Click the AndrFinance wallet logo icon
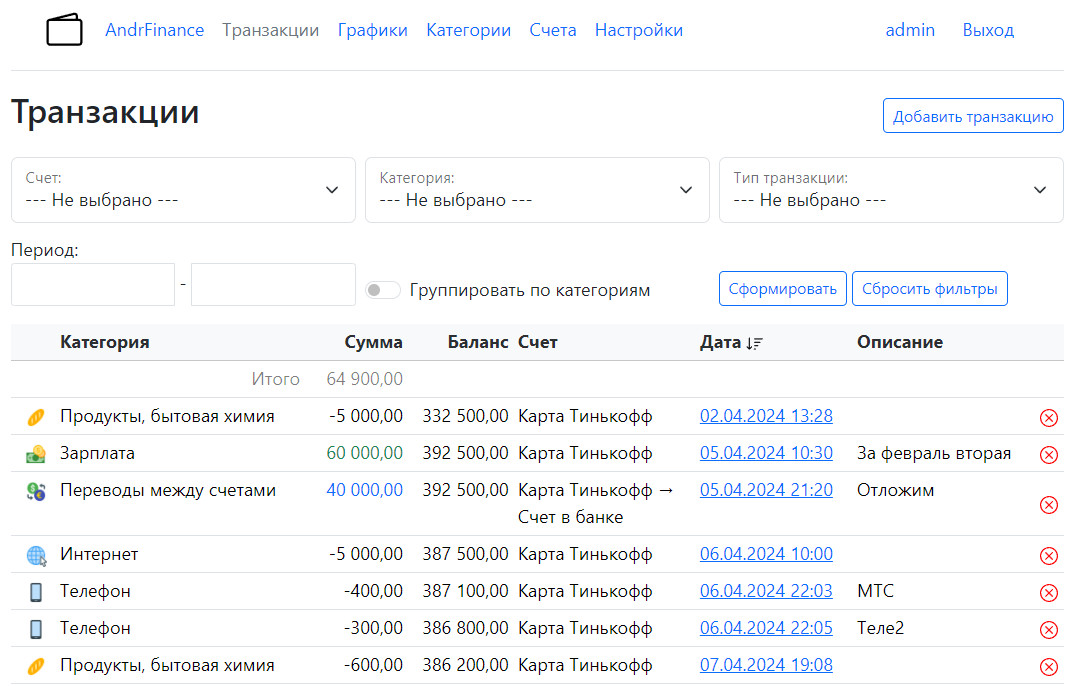Viewport: 1090px width, 686px height. click(x=65, y=30)
